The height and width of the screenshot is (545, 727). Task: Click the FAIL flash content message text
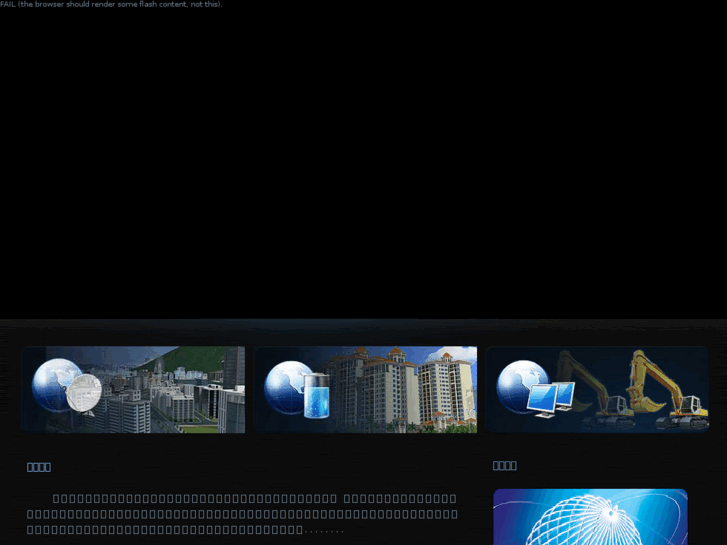pyautogui.click(x=111, y=4)
